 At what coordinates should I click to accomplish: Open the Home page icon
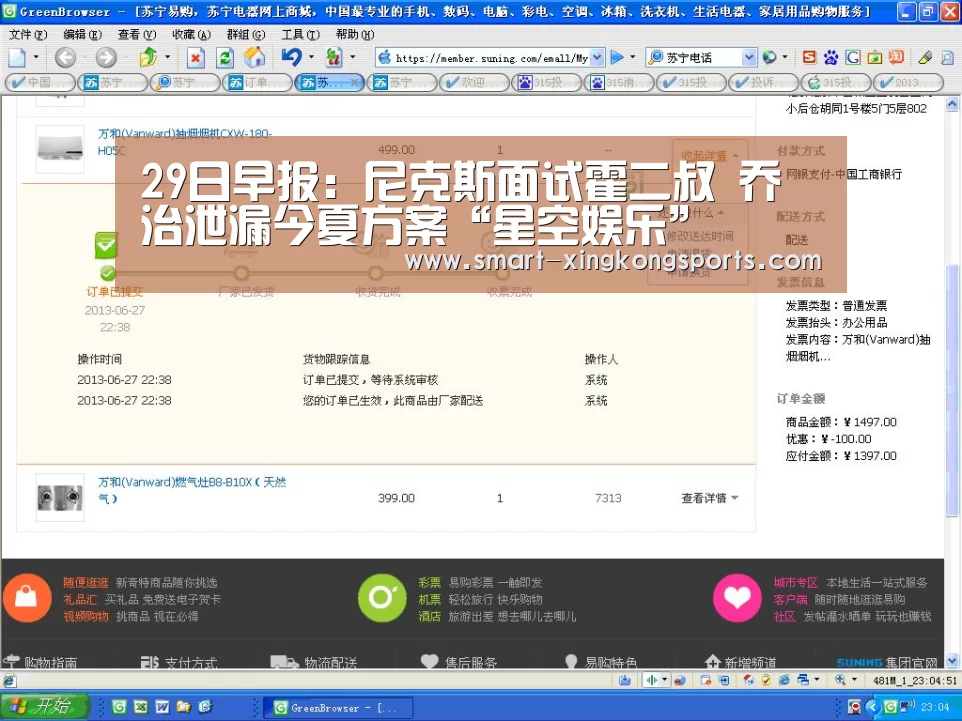[254, 58]
